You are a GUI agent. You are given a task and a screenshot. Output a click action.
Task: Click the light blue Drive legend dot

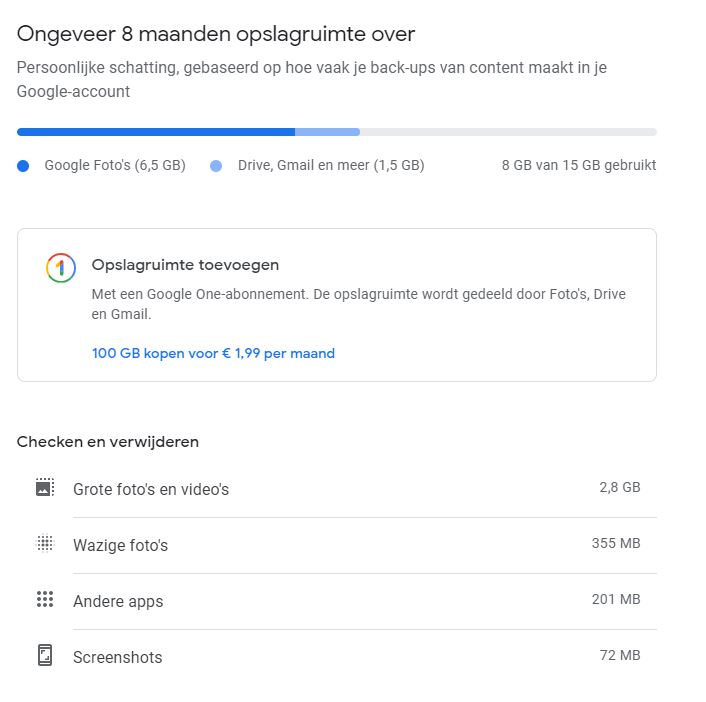coord(216,166)
